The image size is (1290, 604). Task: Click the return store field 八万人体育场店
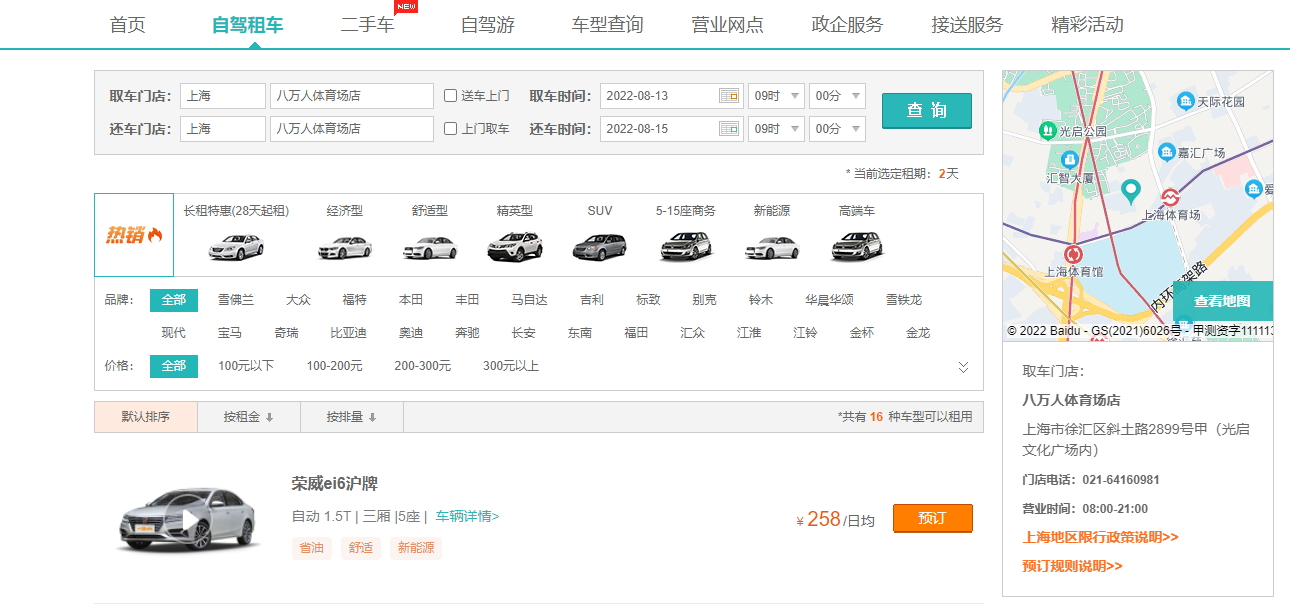click(x=352, y=129)
